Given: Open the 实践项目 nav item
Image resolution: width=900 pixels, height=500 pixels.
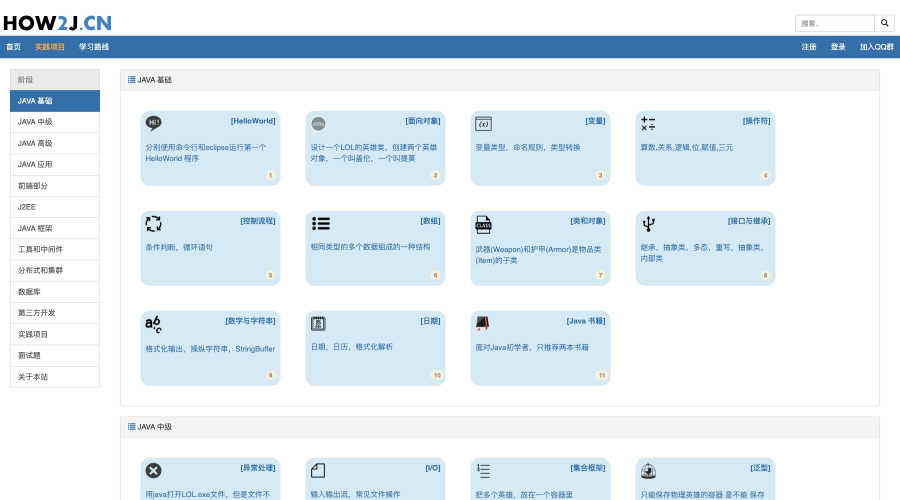Looking at the screenshot, I should pyautogui.click(x=50, y=47).
